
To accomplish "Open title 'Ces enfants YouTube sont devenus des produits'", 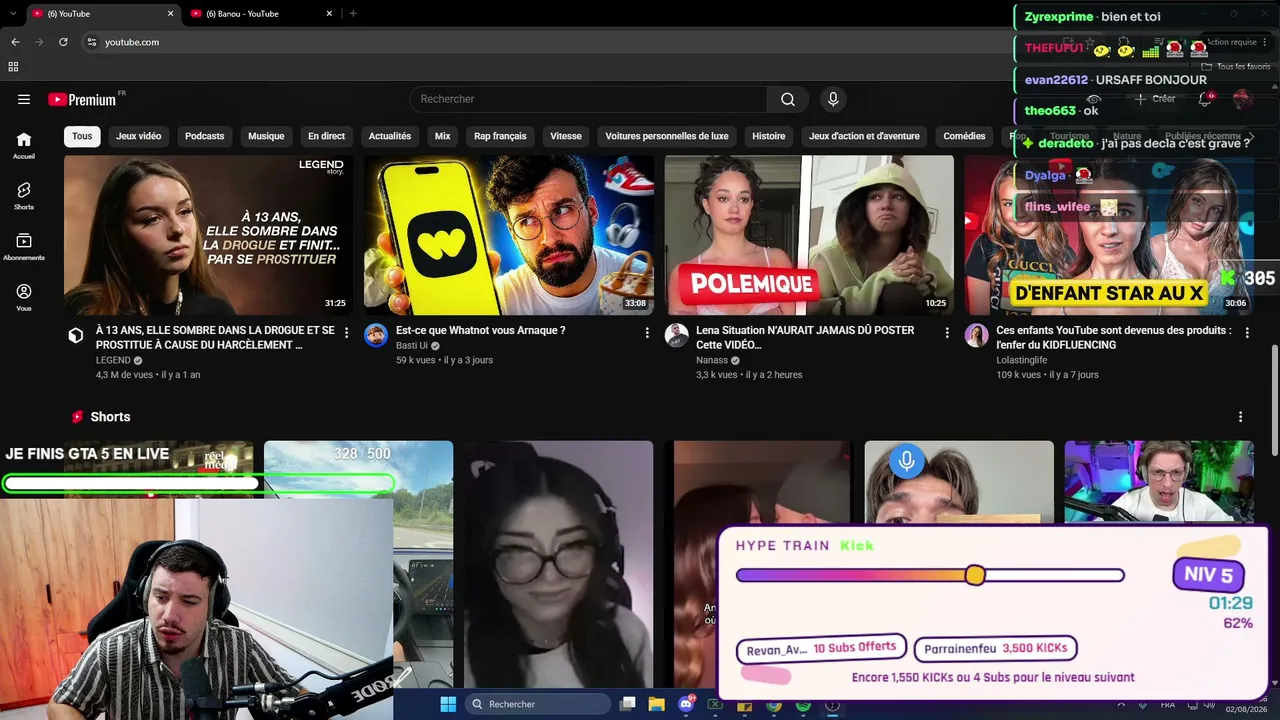I will point(1114,337).
